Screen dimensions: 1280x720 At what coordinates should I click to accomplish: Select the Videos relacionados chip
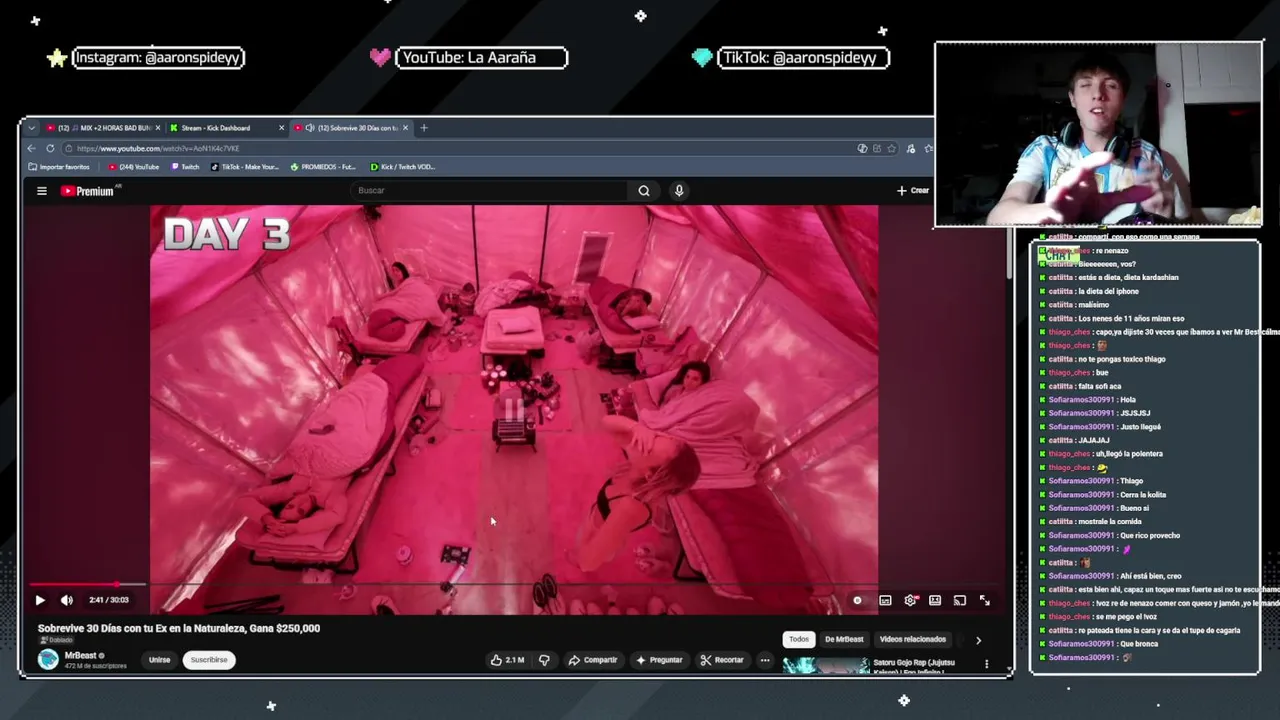(x=912, y=639)
